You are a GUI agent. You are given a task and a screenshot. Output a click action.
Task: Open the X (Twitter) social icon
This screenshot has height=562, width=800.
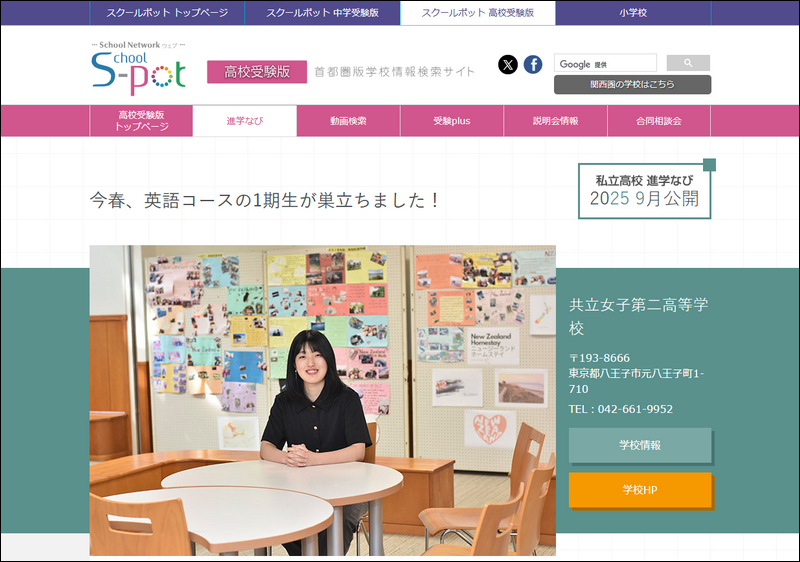tap(508, 65)
